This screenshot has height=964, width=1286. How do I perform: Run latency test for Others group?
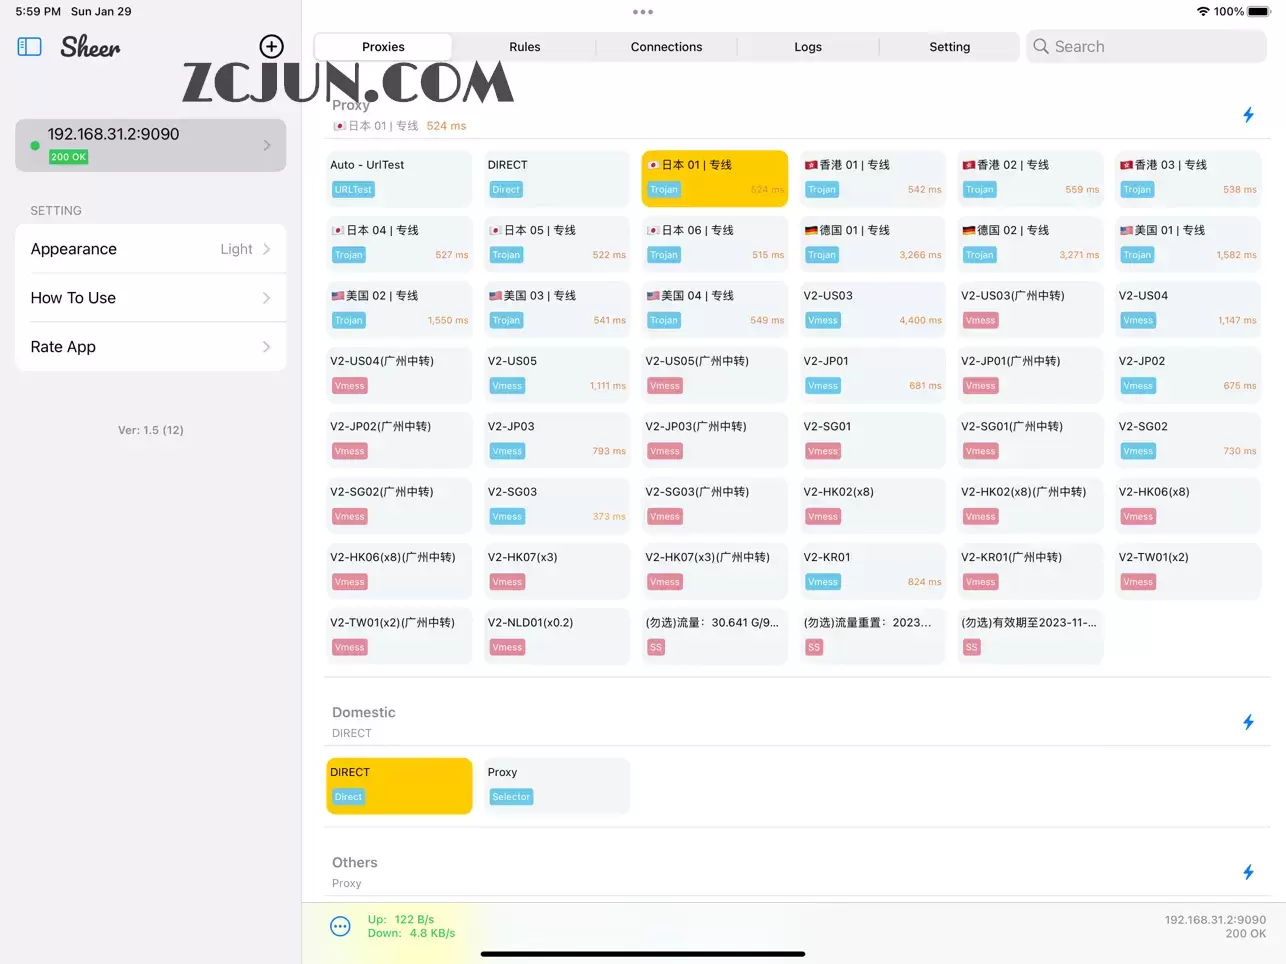(1248, 872)
